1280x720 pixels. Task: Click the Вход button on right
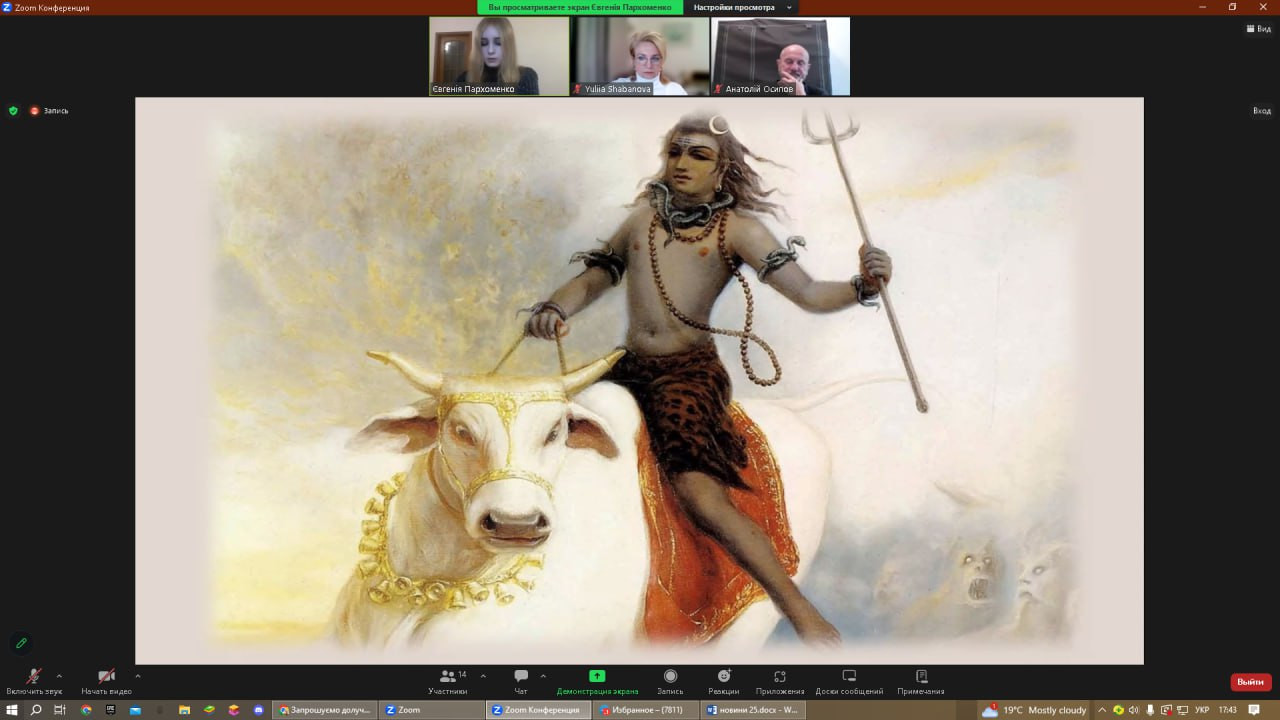(1261, 111)
